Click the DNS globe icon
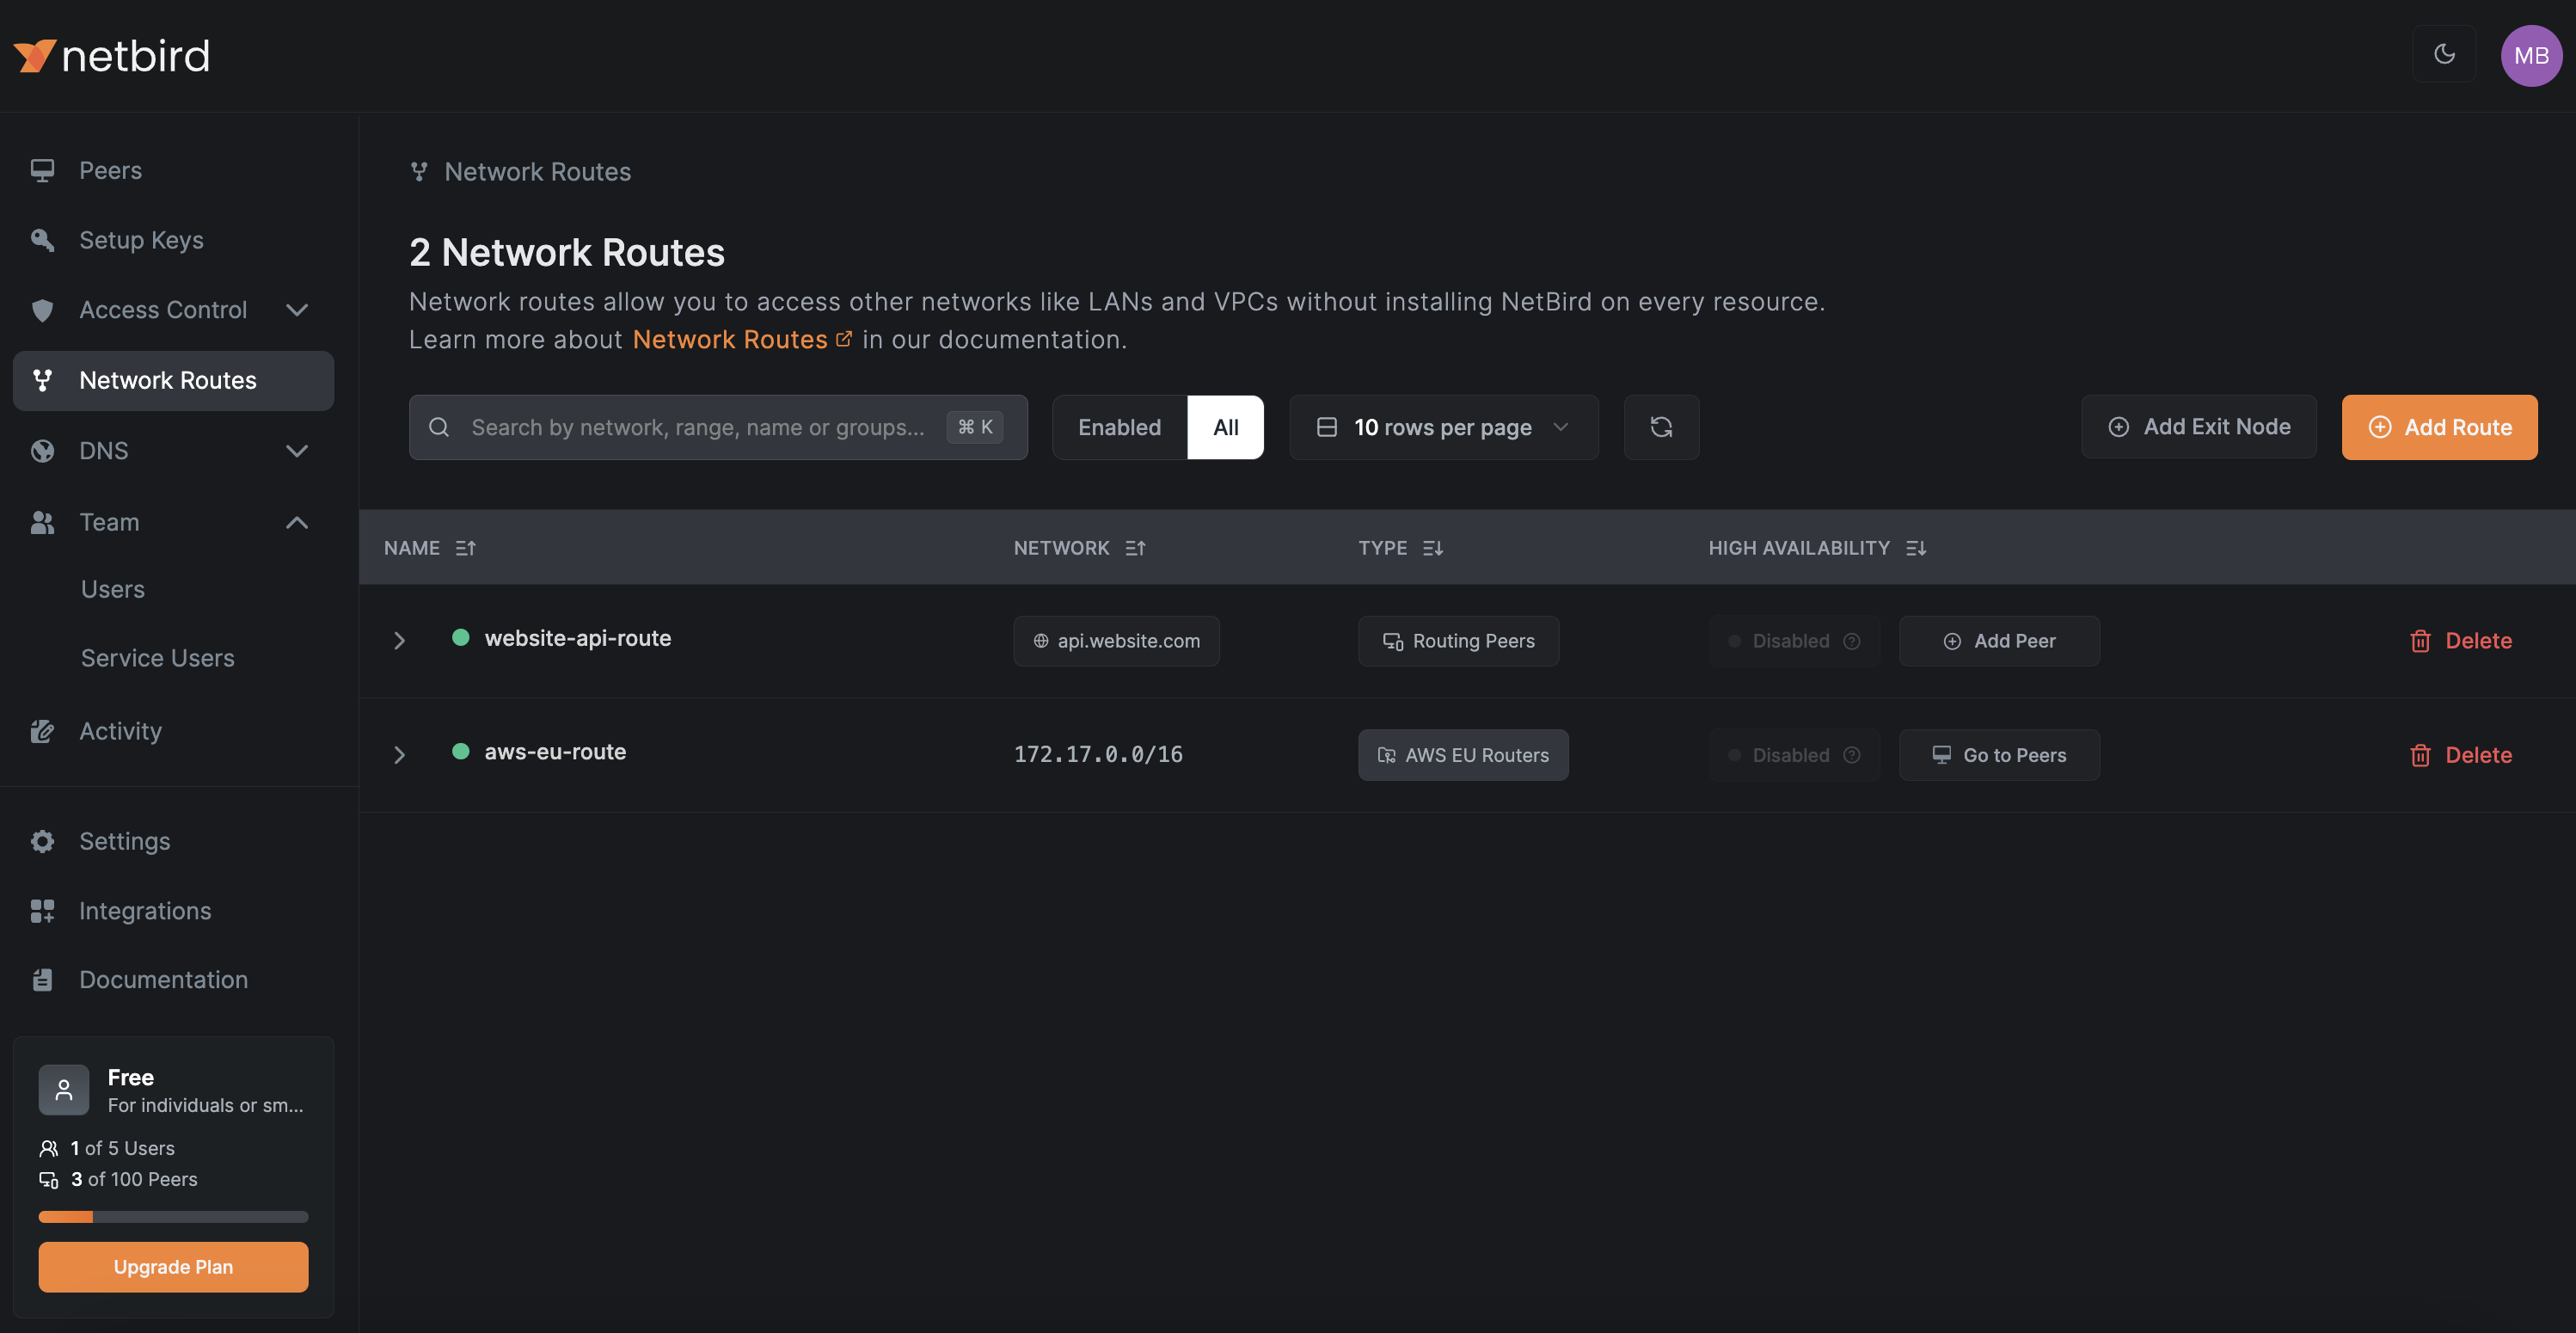The width and height of the screenshot is (2576, 1333). (x=42, y=450)
